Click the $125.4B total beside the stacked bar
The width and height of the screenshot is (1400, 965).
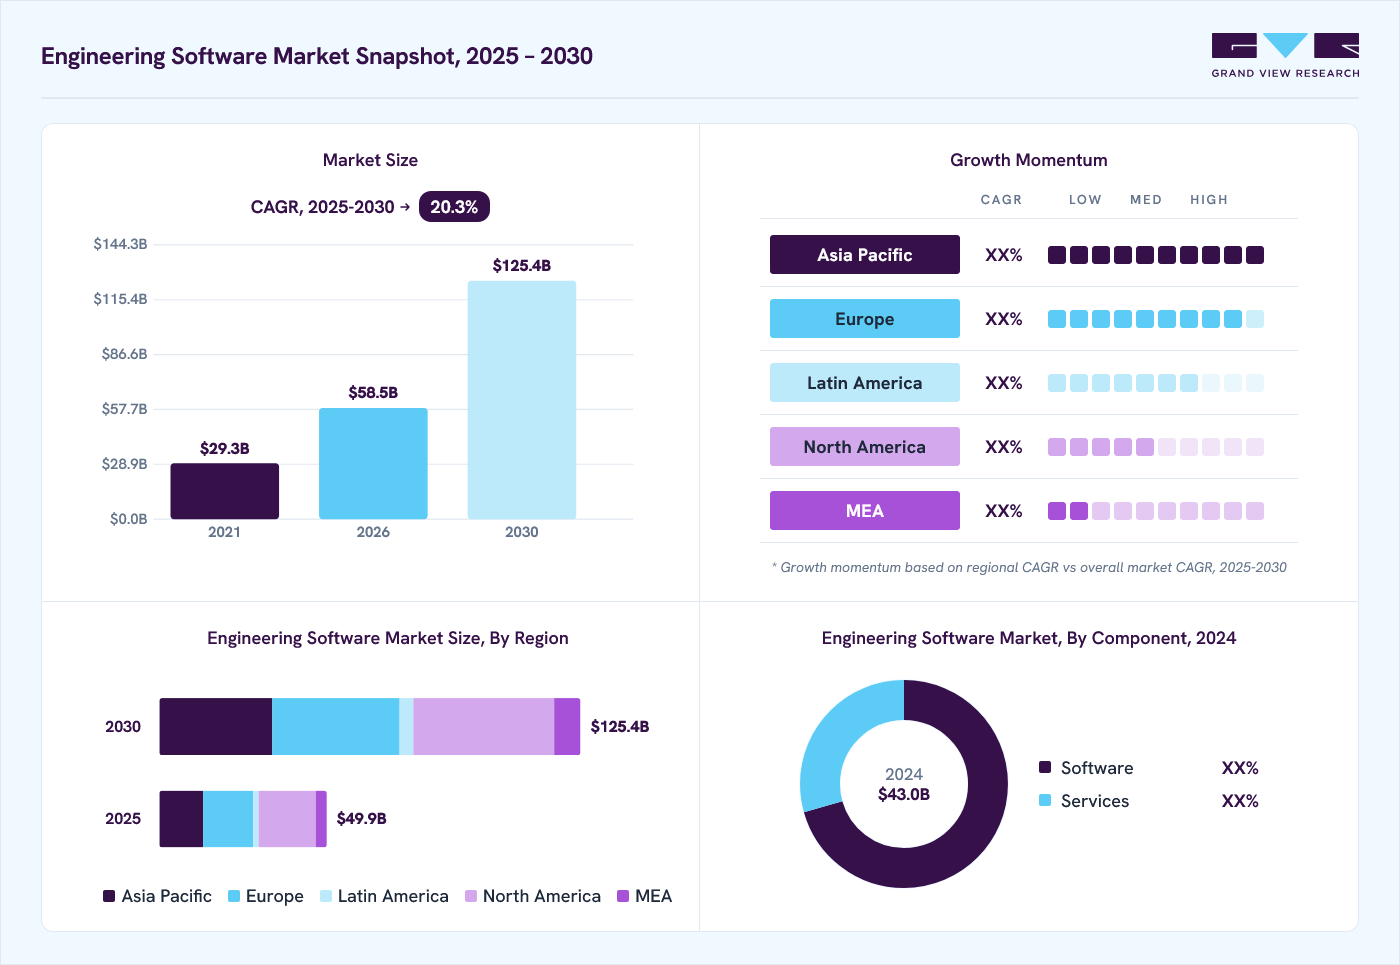[x=620, y=726]
